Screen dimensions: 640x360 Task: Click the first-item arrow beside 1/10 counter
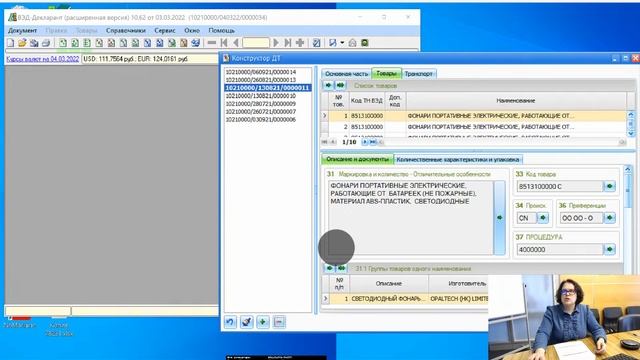pos(325,142)
